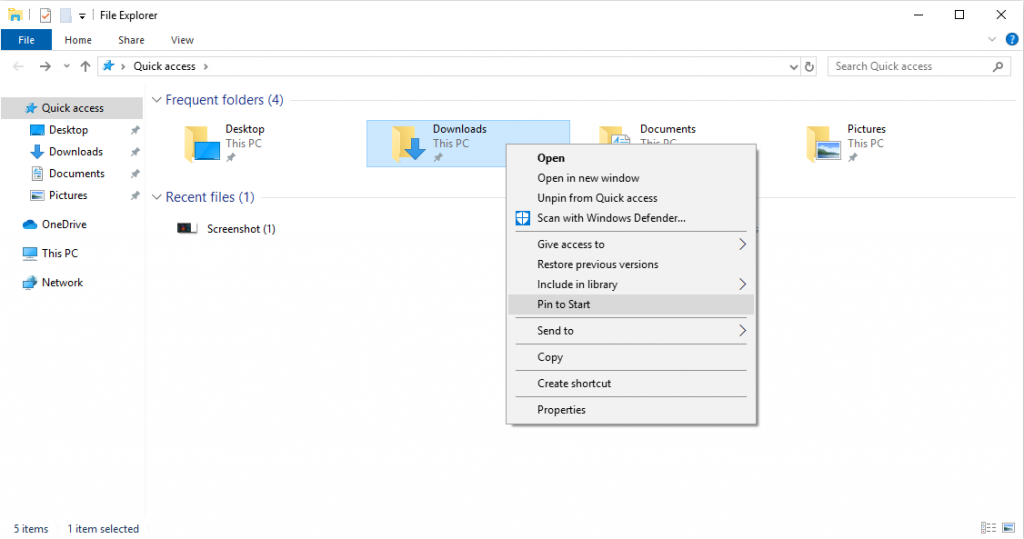This screenshot has height=539, width=1024.
Task: Click the 5 items status text
Action: click(x=31, y=529)
